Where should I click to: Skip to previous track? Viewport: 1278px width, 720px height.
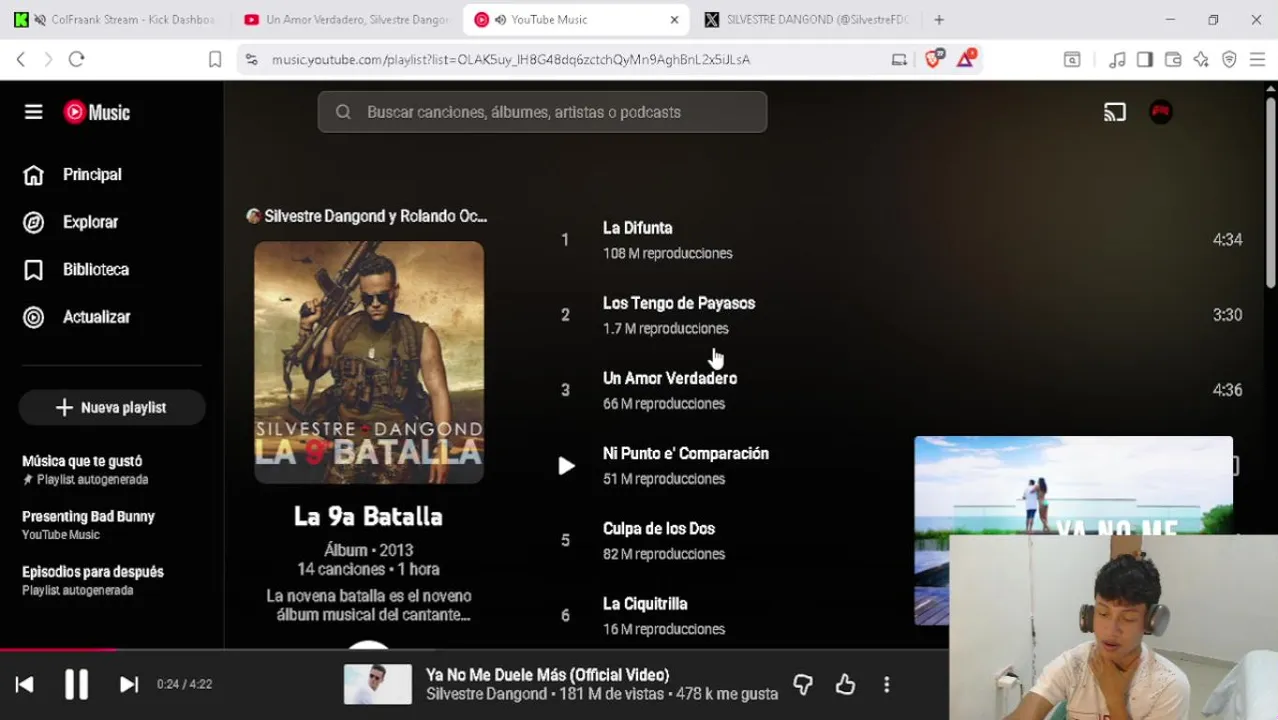click(25, 684)
